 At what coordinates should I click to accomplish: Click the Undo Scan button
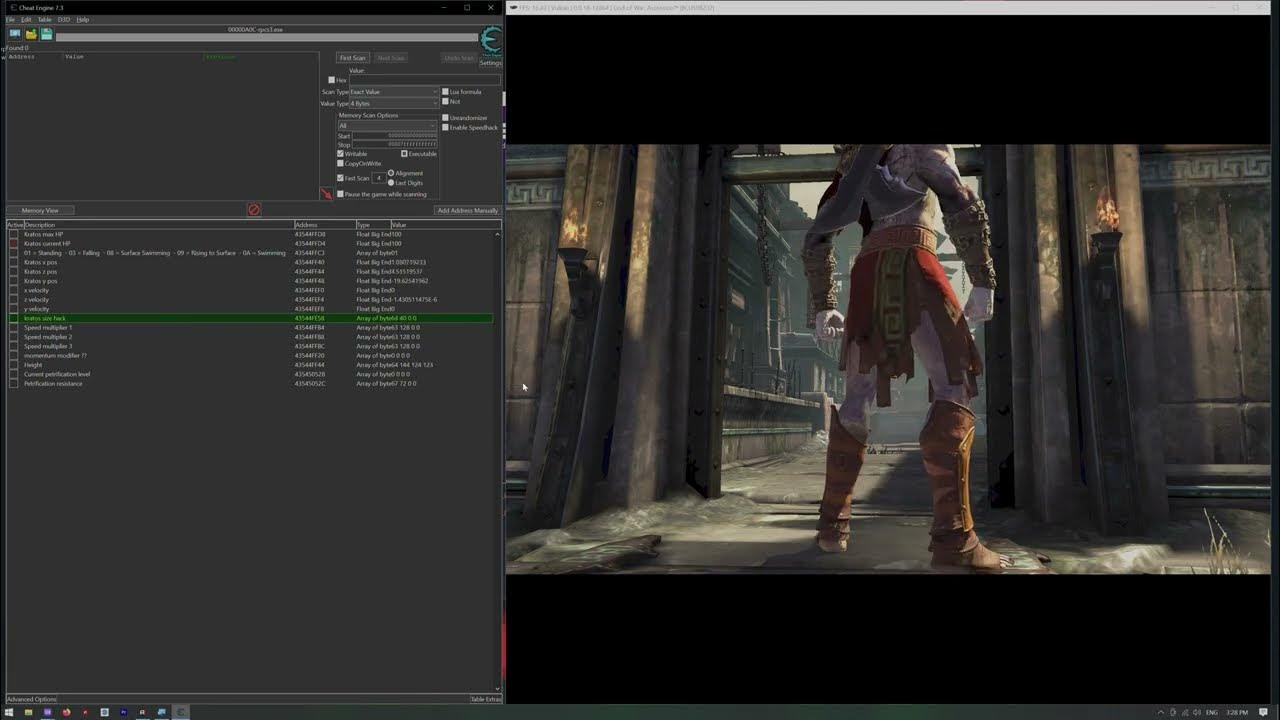459,58
